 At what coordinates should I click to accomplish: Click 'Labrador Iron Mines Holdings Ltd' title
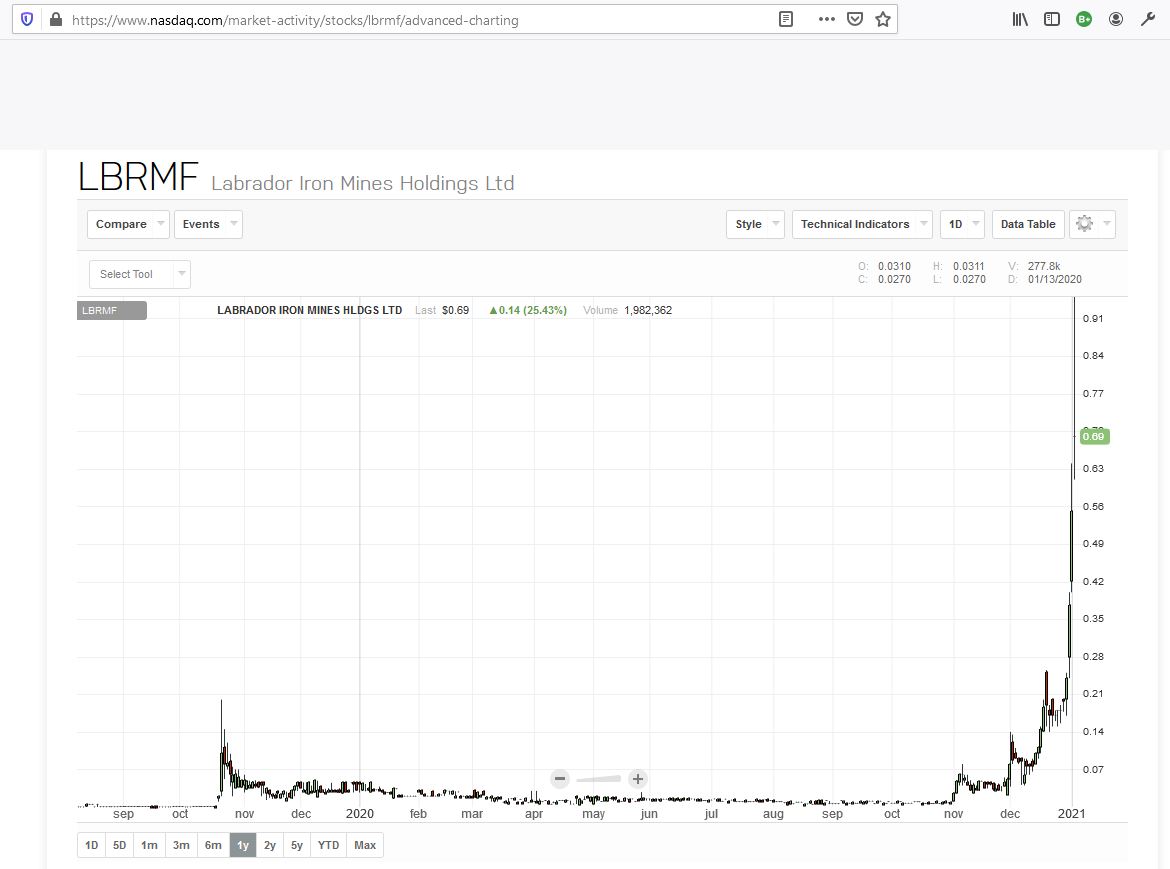coord(363,183)
